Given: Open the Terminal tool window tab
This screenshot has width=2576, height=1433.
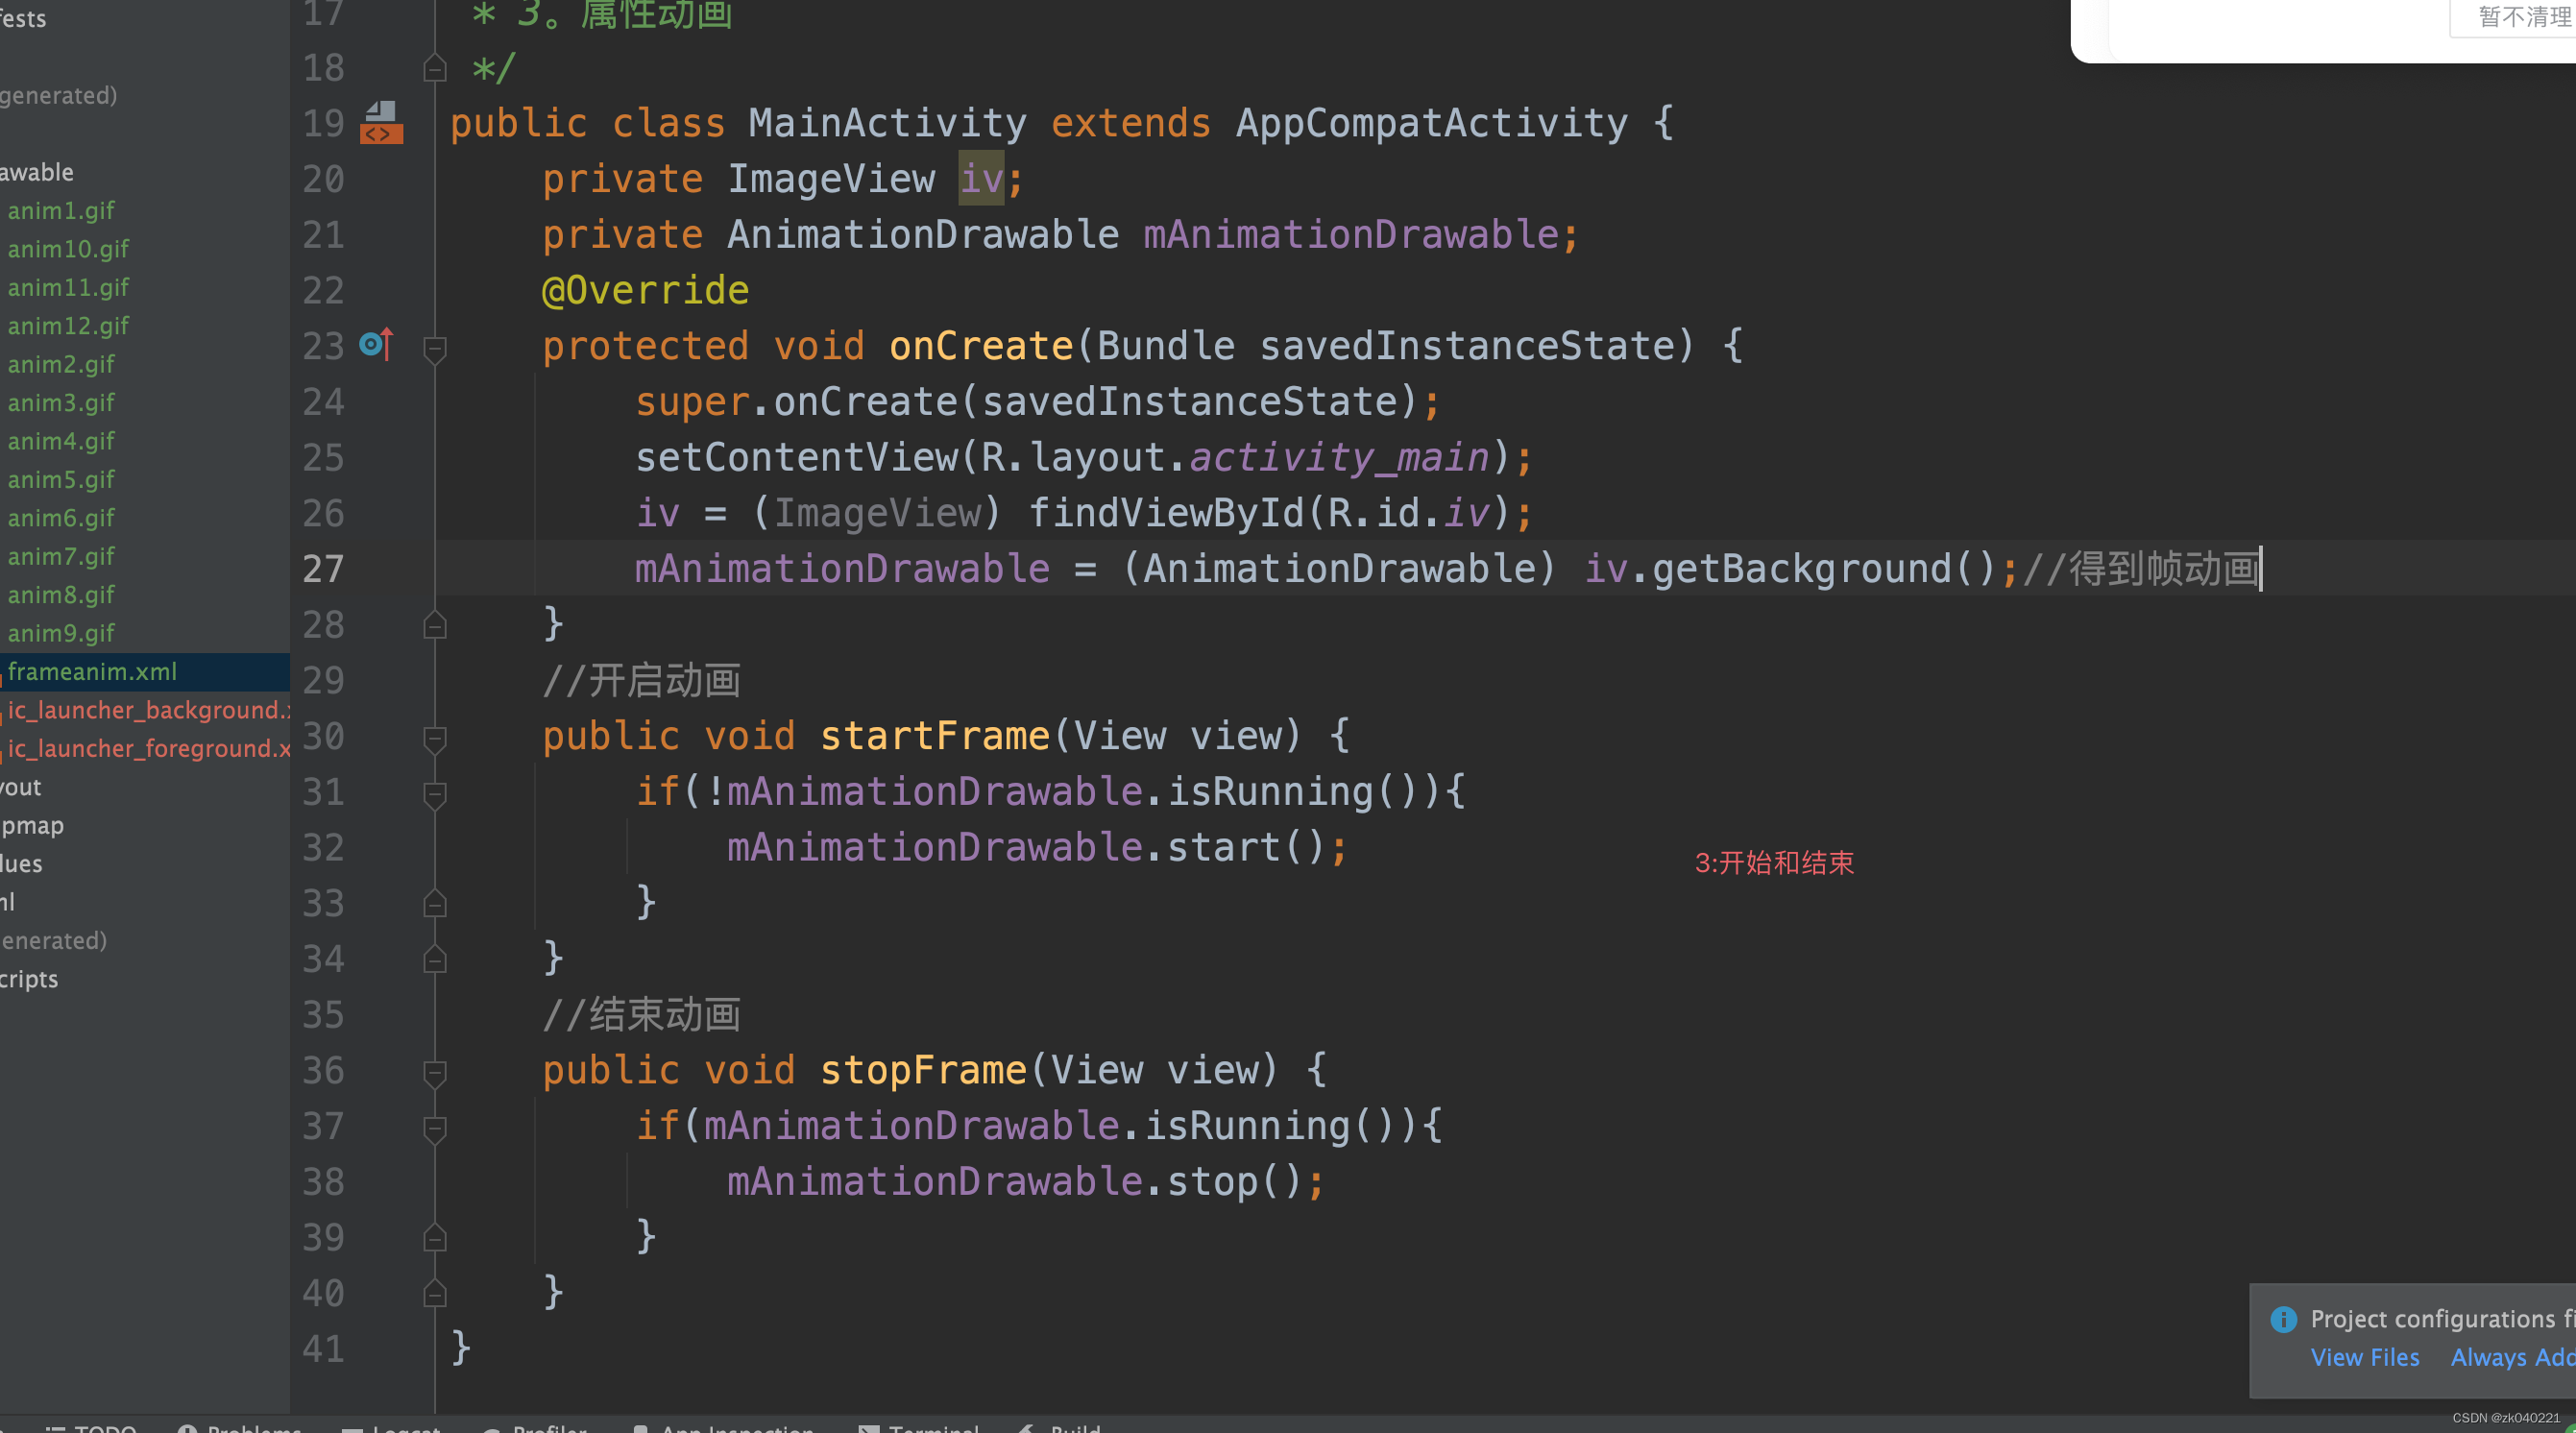Looking at the screenshot, I should coord(930,1428).
